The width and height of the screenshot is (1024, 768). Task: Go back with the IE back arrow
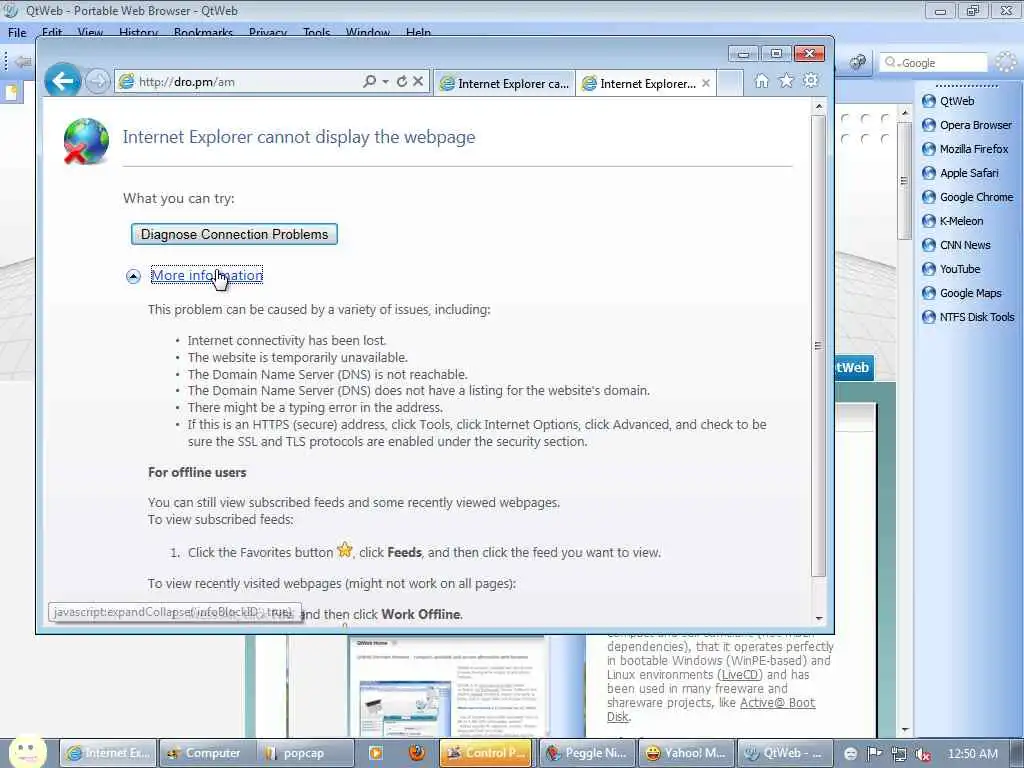pyautogui.click(x=63, y=82)
